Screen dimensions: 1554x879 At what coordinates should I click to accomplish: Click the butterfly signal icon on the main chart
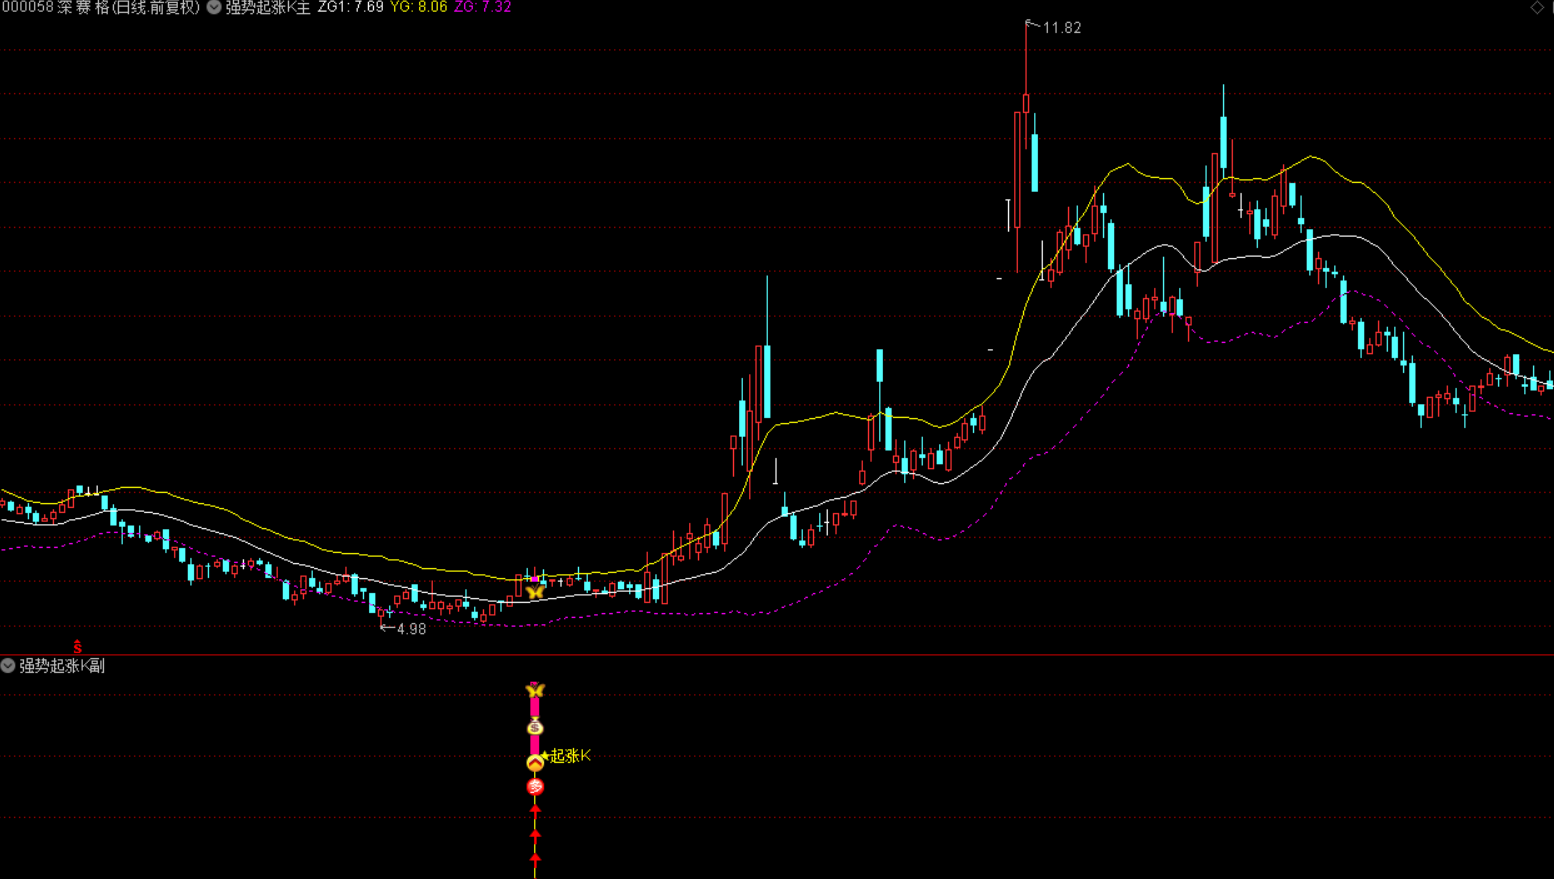pyautogui.click(x=535, y=592)
